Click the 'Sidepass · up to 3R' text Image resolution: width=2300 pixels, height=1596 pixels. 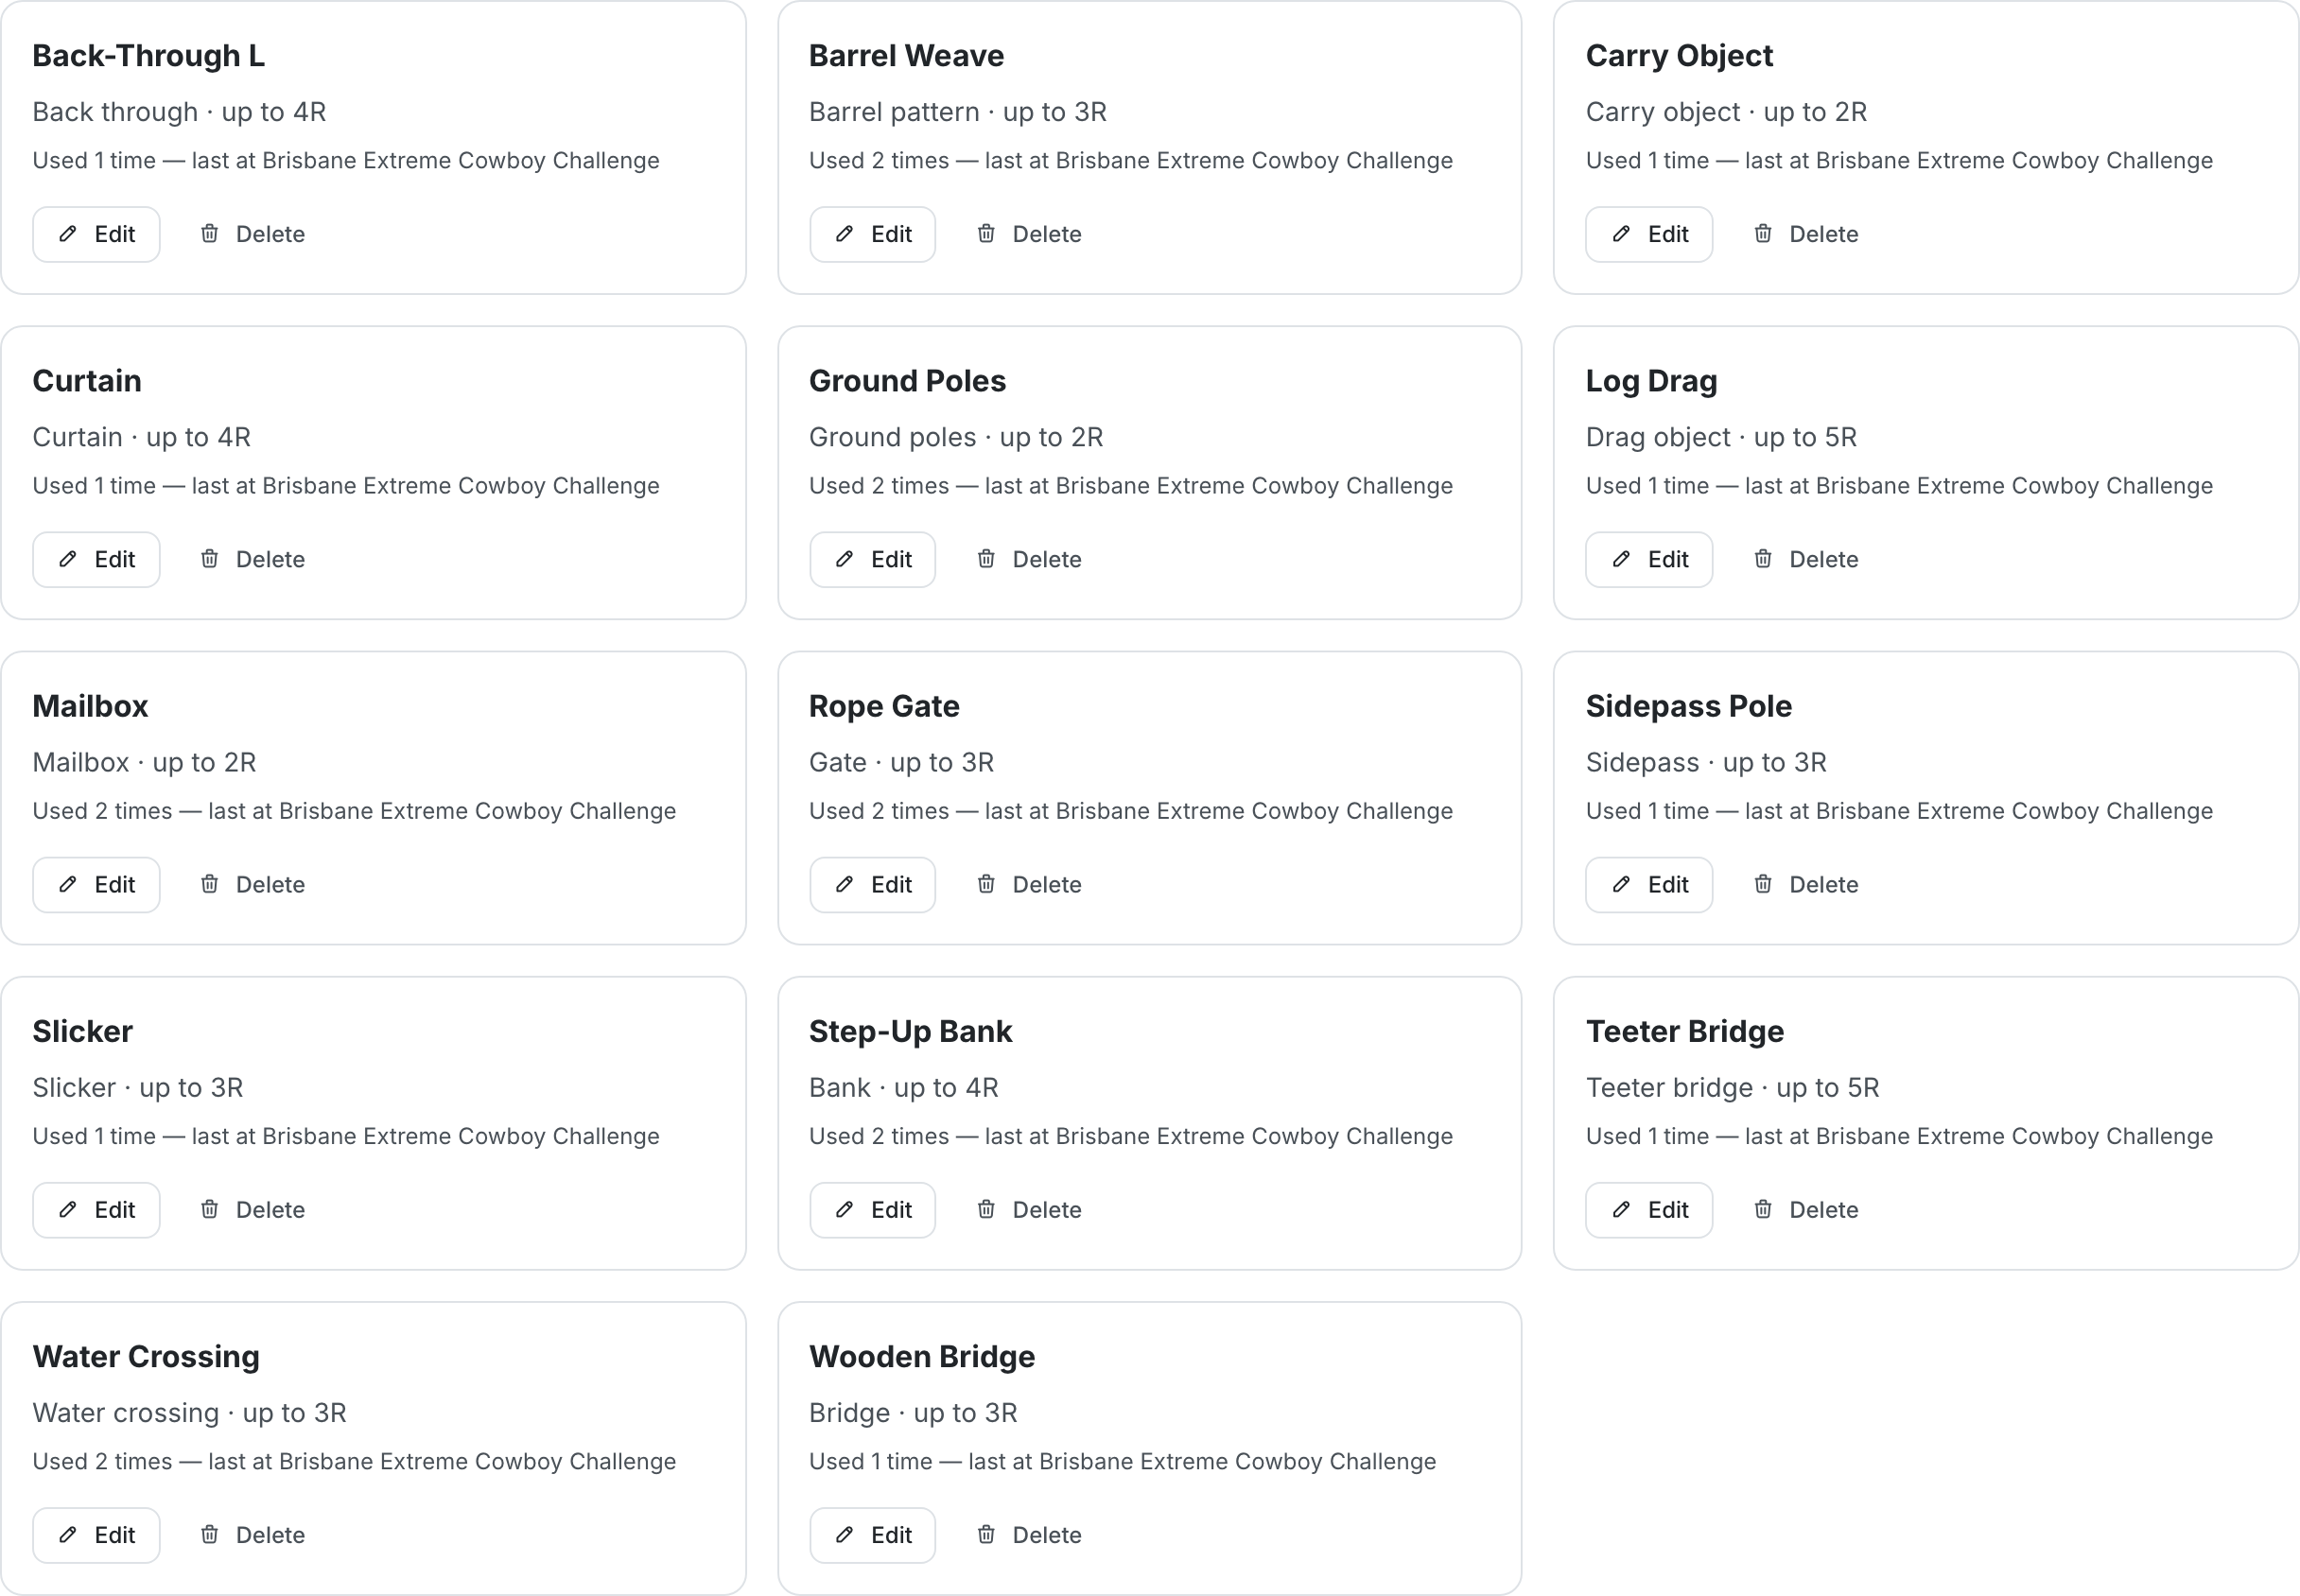[1706, 762]
